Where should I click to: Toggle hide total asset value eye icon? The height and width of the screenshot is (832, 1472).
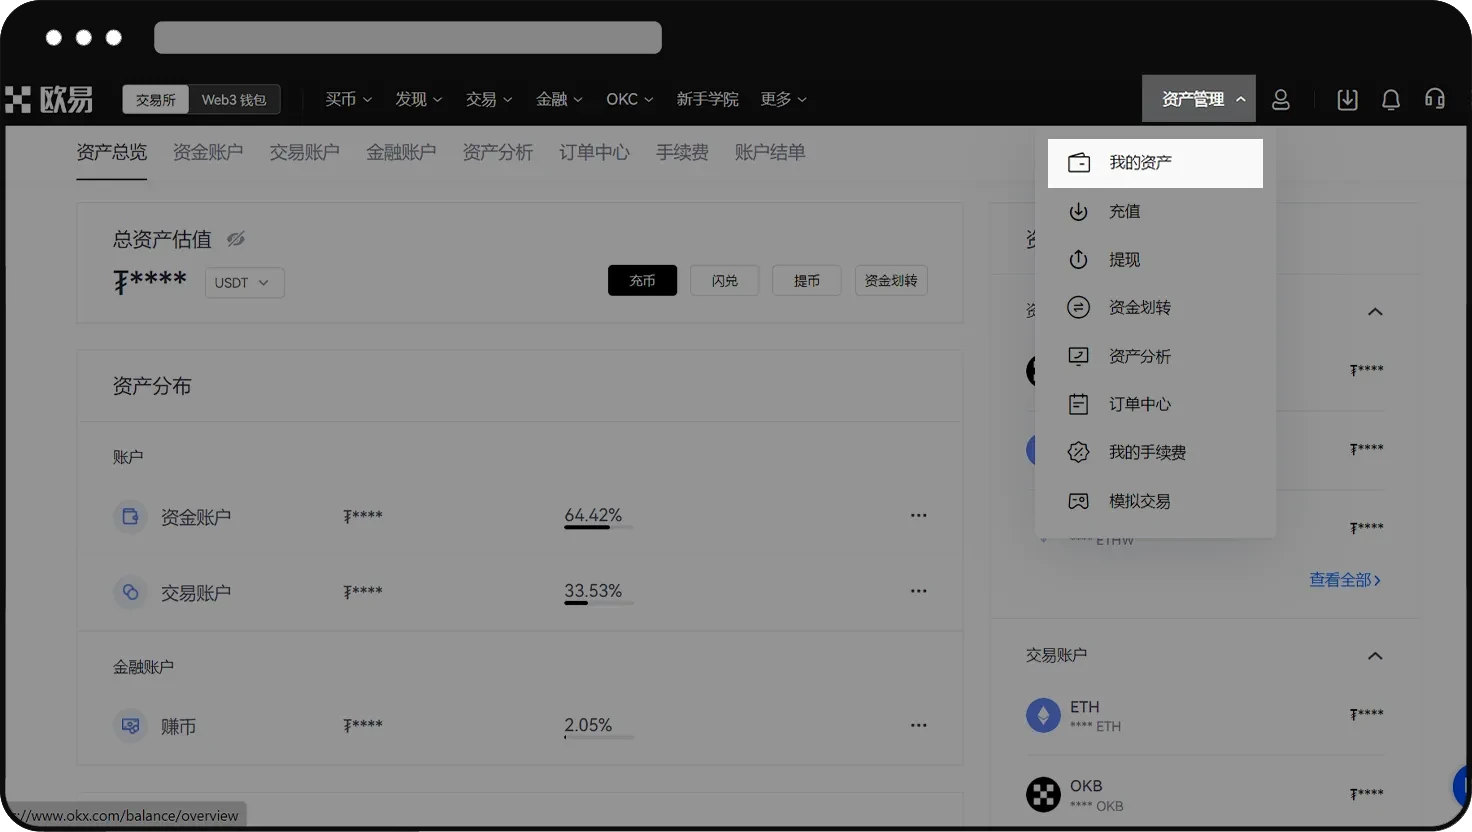(x=236, y=239)
